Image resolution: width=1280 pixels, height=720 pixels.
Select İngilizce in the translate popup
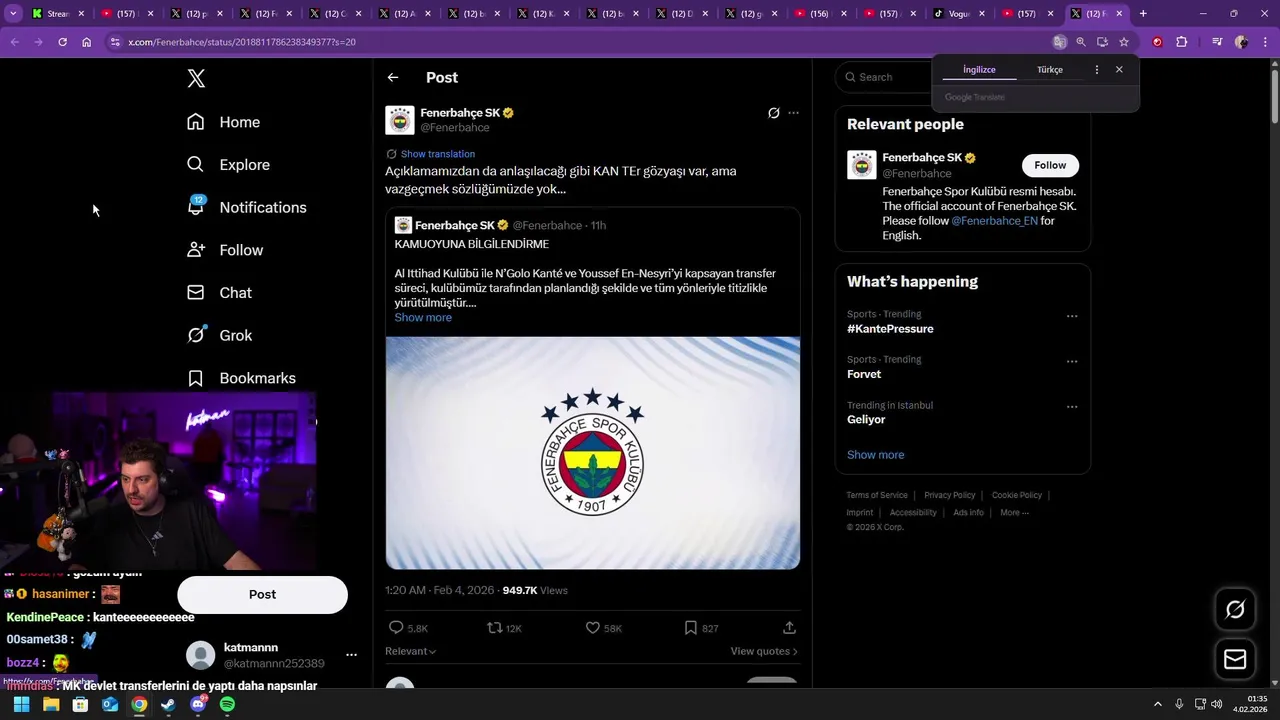979,70
